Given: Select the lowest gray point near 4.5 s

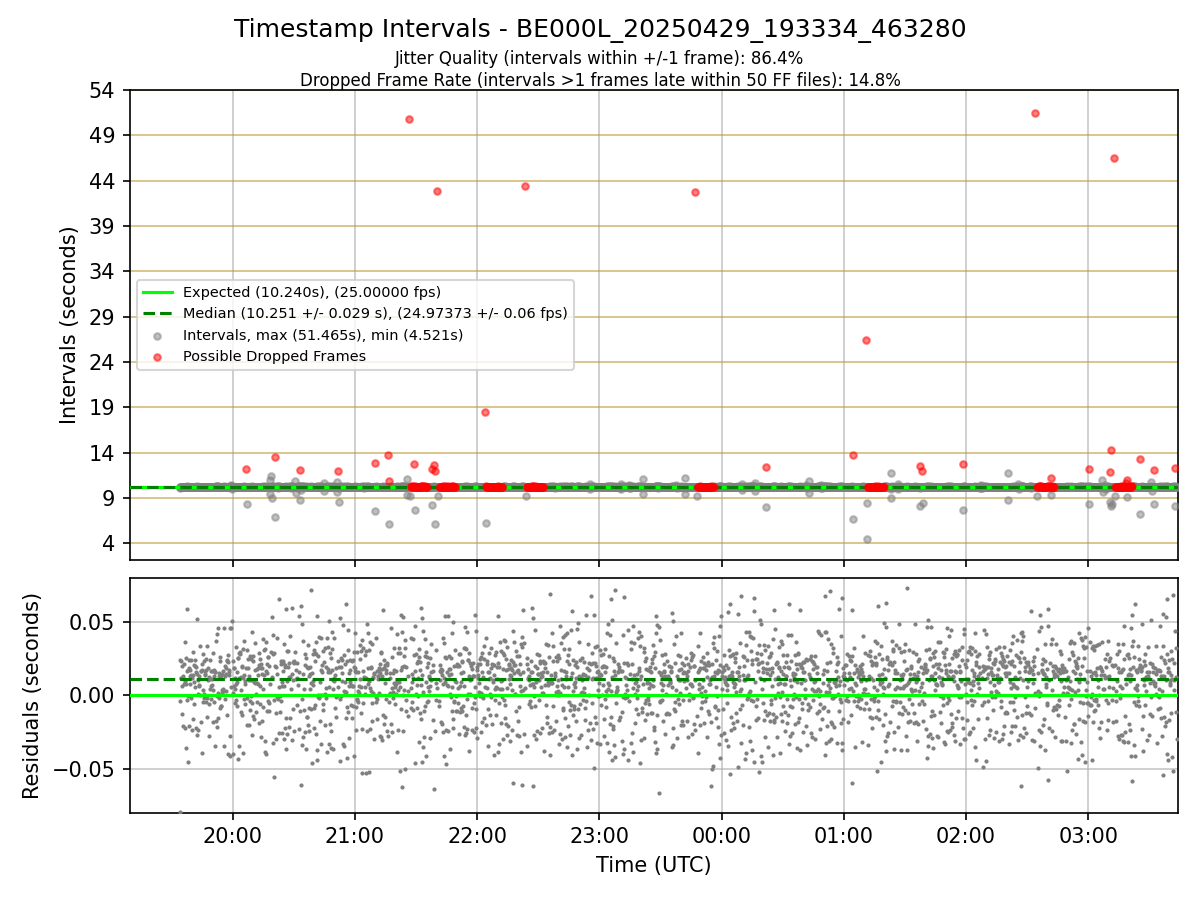Looking at the screenshot, I should coord(867,539).
